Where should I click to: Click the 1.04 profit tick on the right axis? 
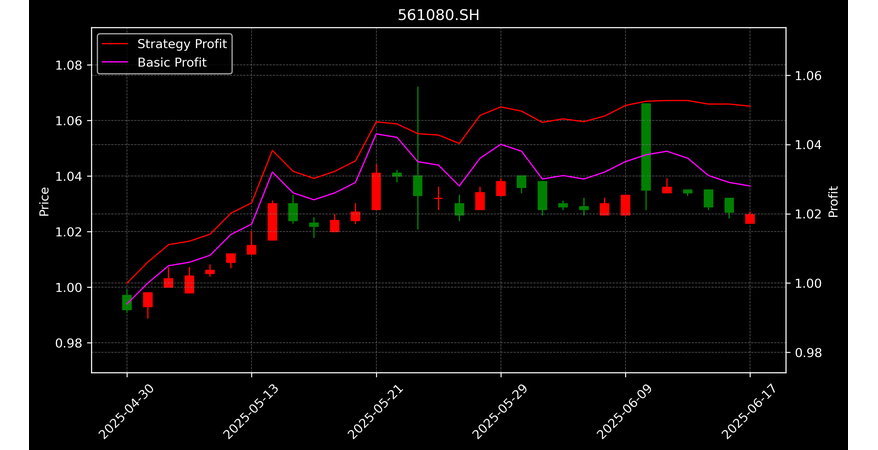pos(808,145)
